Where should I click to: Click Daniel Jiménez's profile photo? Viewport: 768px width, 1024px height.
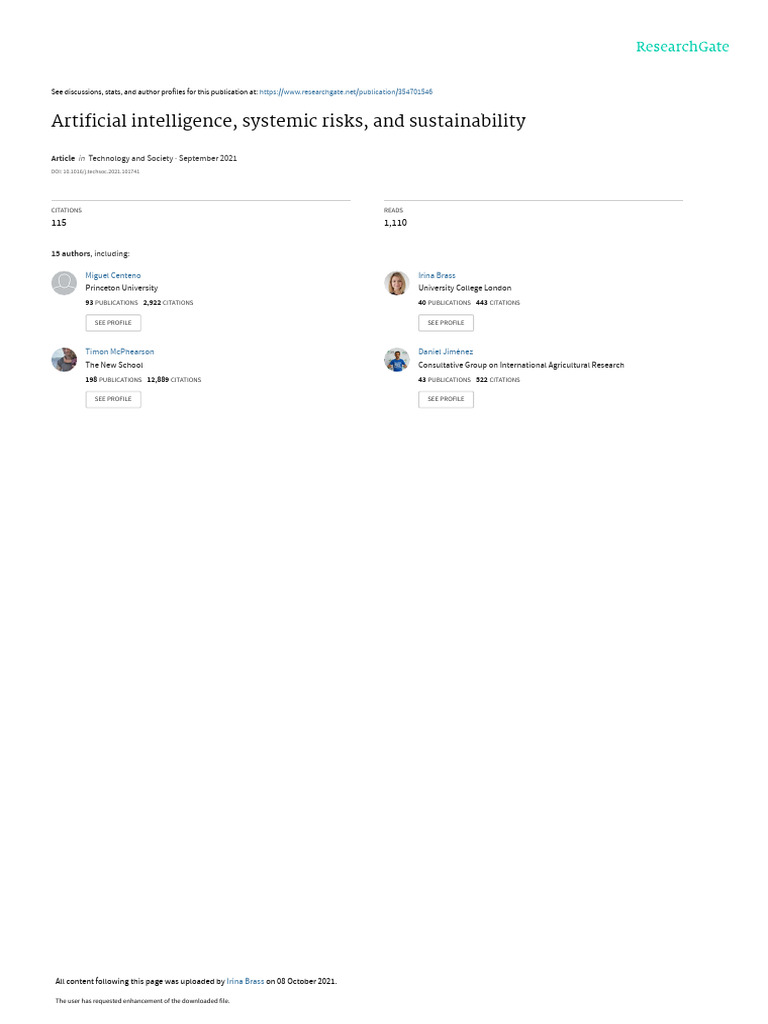click(x=396, y=359)
